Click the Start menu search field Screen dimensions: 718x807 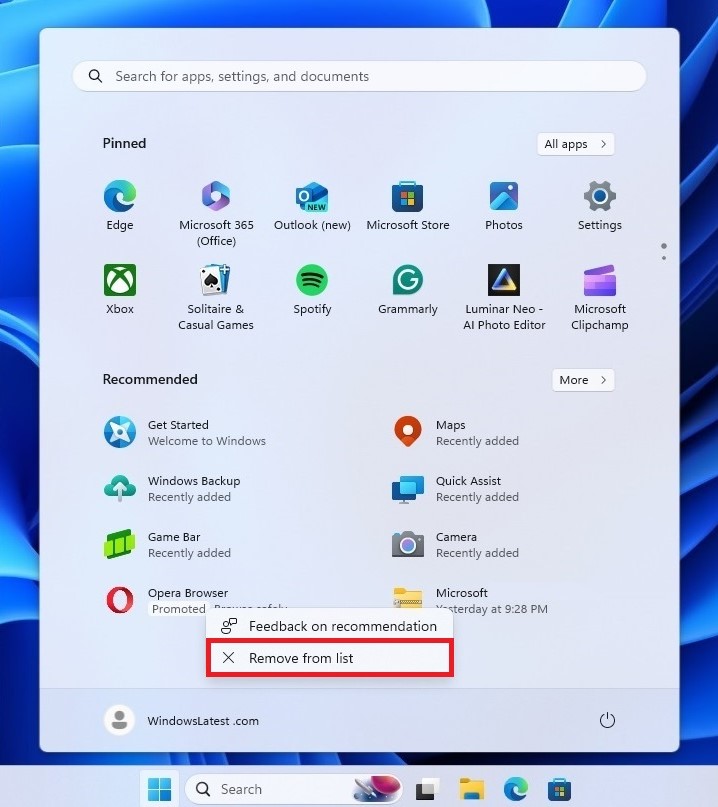[359, 76]
